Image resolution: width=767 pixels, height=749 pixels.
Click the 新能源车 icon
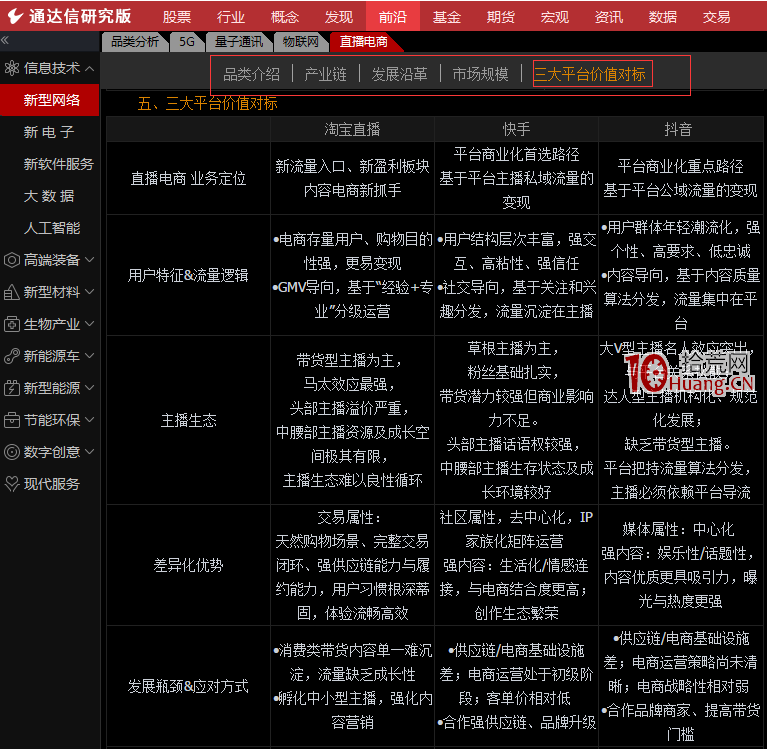(12, 356)
